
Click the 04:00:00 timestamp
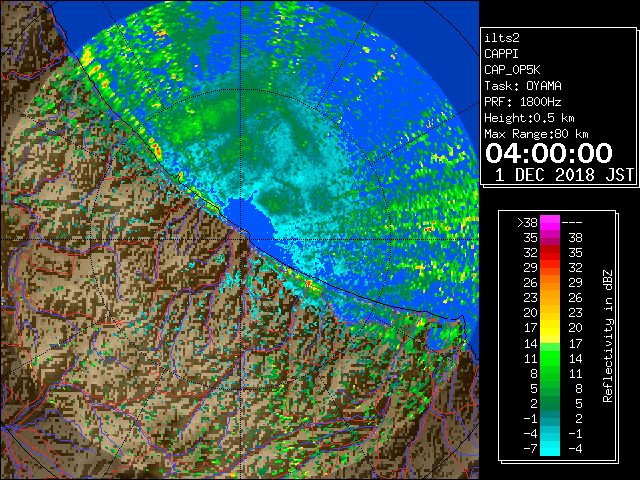coord(549,153)
